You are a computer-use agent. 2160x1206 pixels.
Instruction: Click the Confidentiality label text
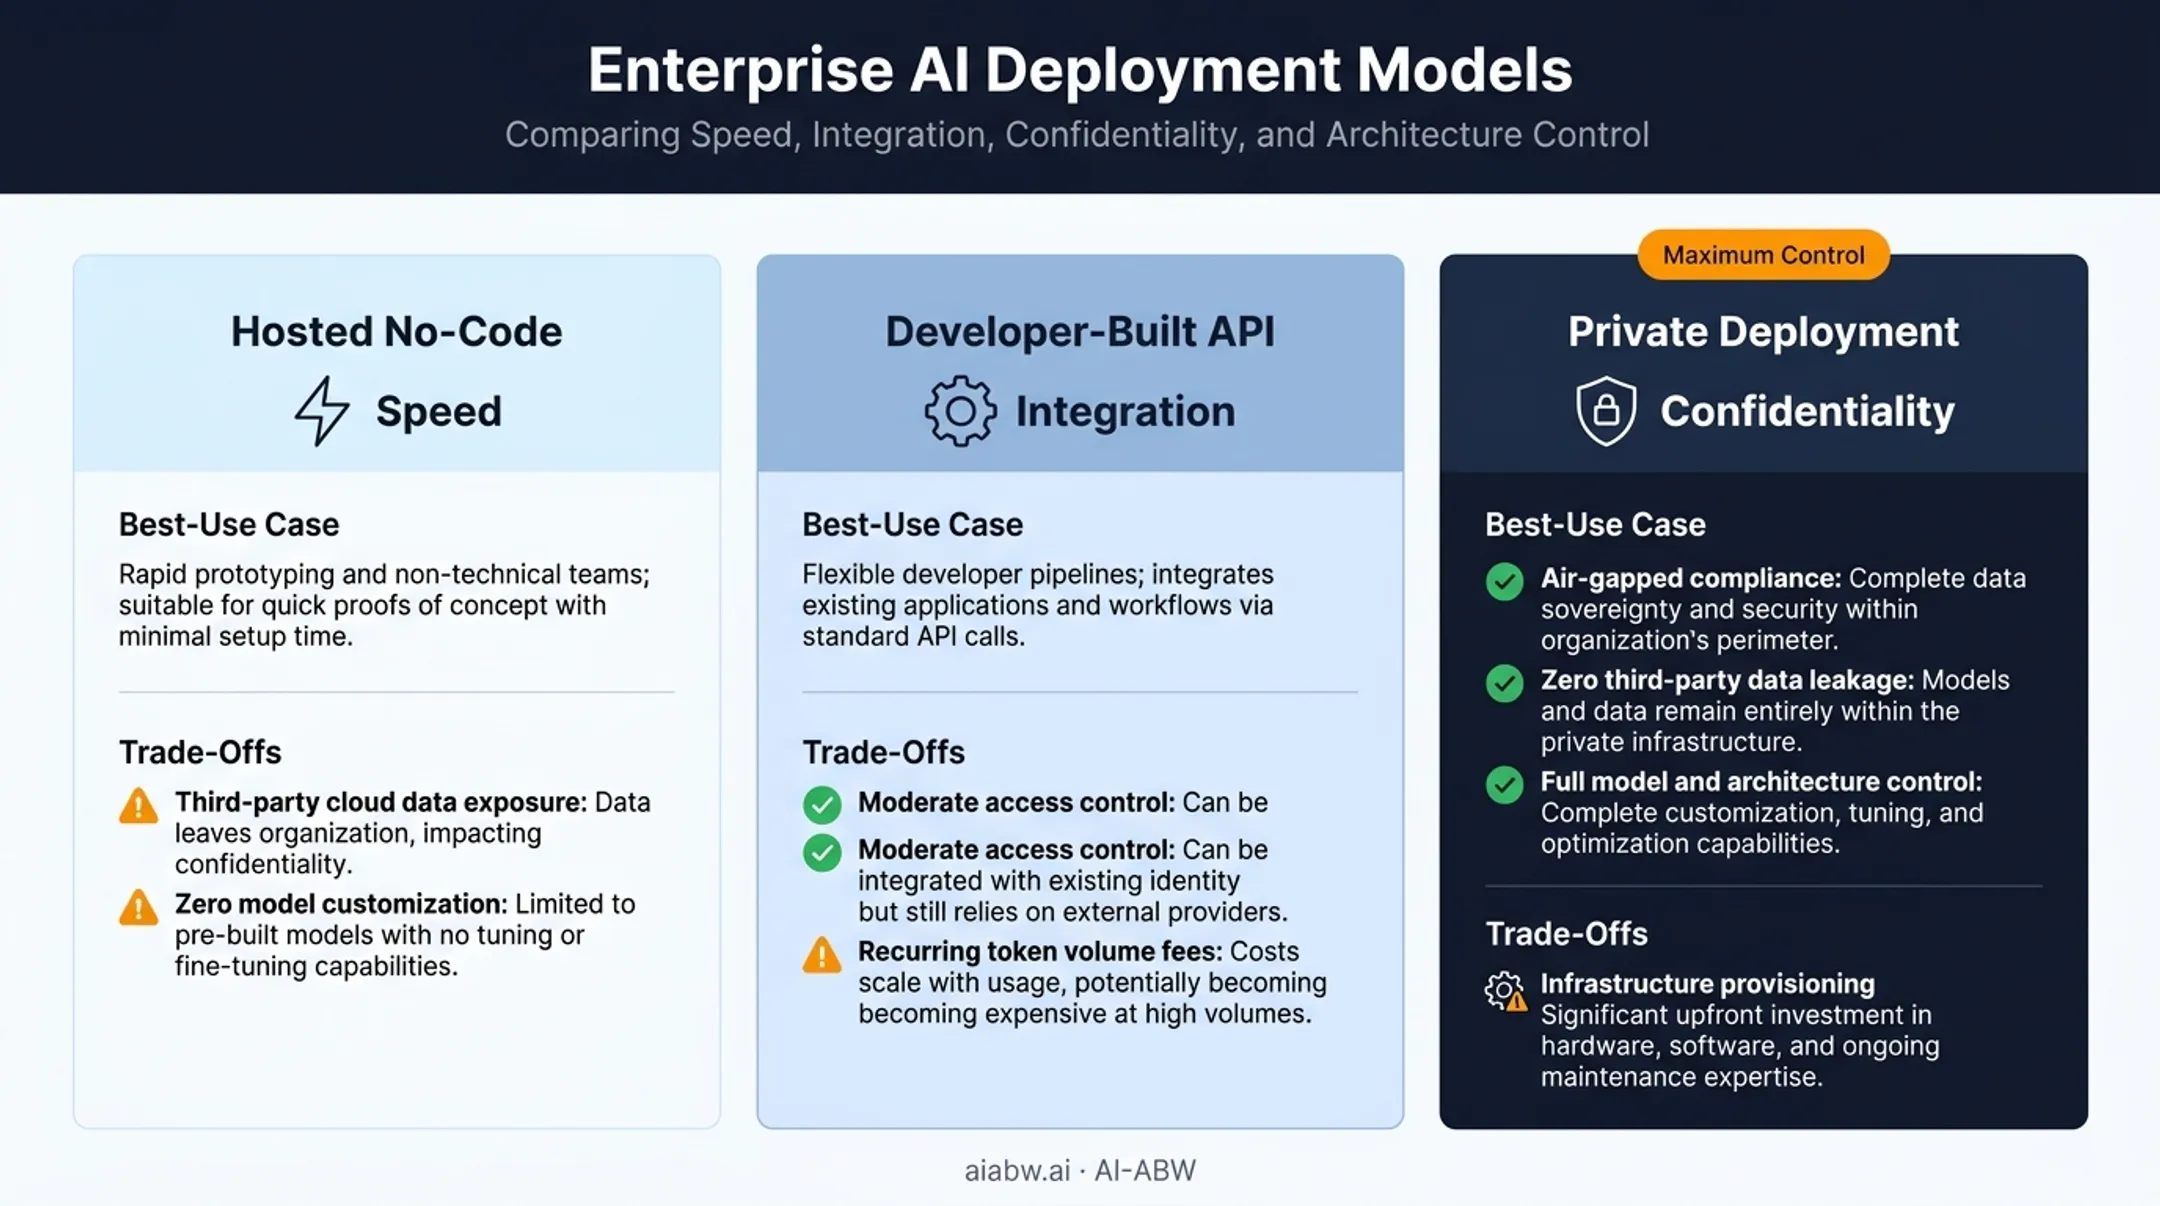pos(1808,411)
